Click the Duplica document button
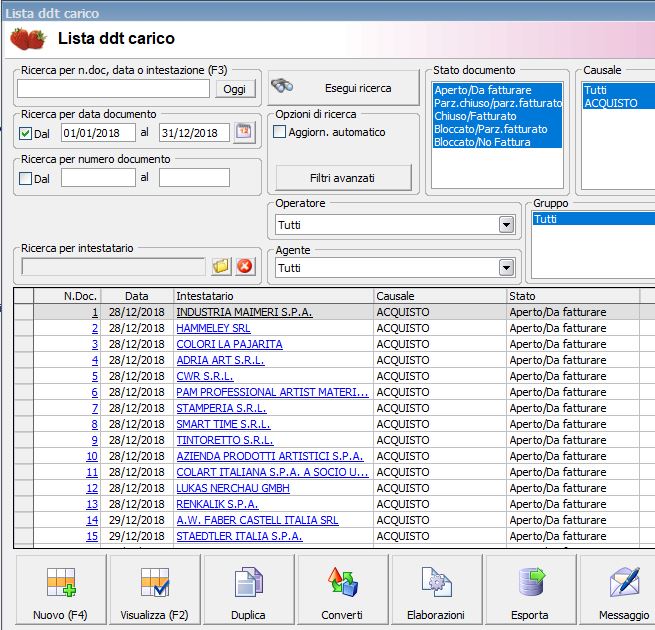Screen dimensions: 655x630 click(248, 589)
